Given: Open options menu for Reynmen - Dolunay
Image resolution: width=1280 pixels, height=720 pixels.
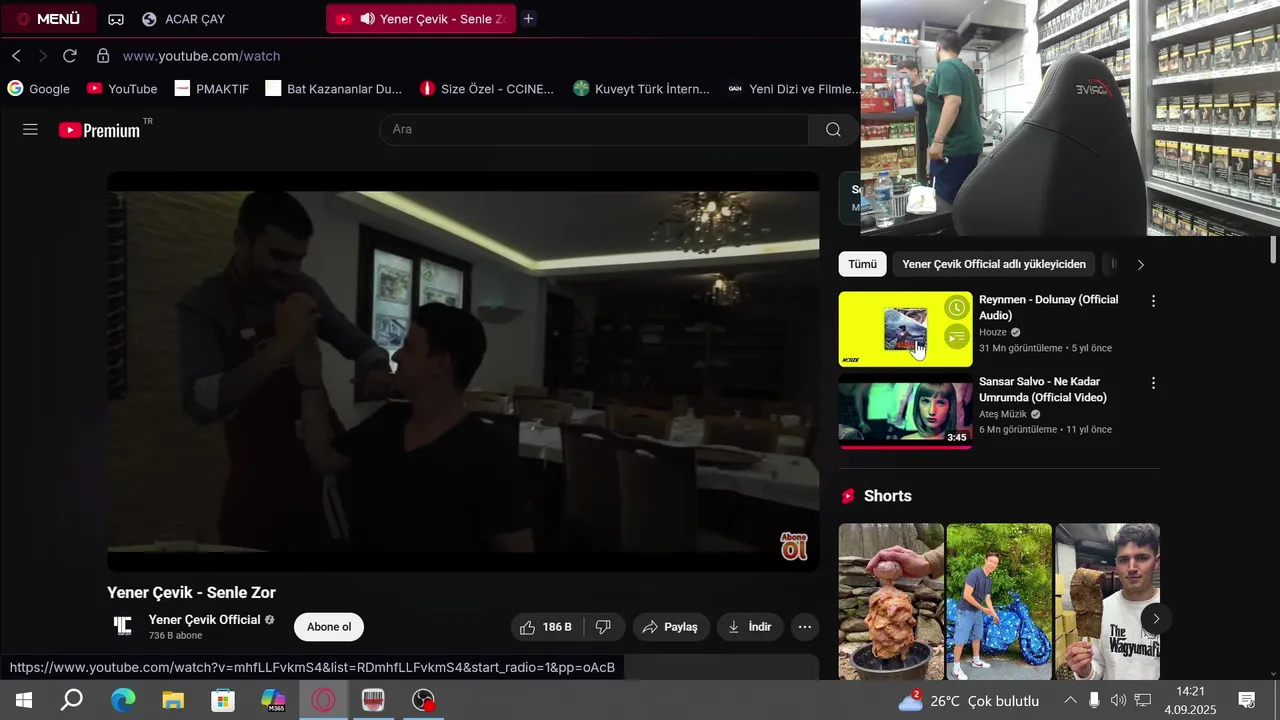Looking at the screenshot, I should coord(1153,301).
